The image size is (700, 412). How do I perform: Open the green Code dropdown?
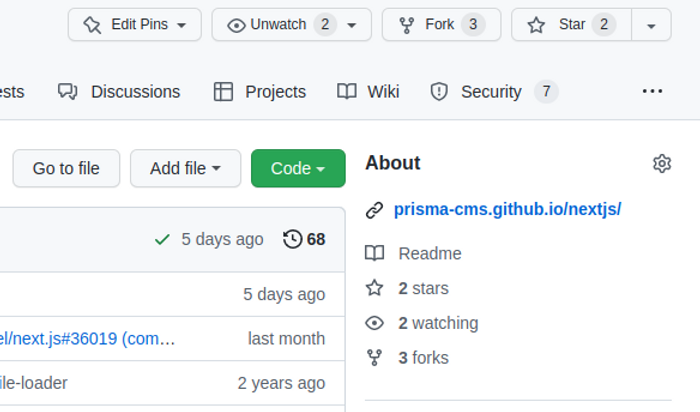[x=298, y=169]
